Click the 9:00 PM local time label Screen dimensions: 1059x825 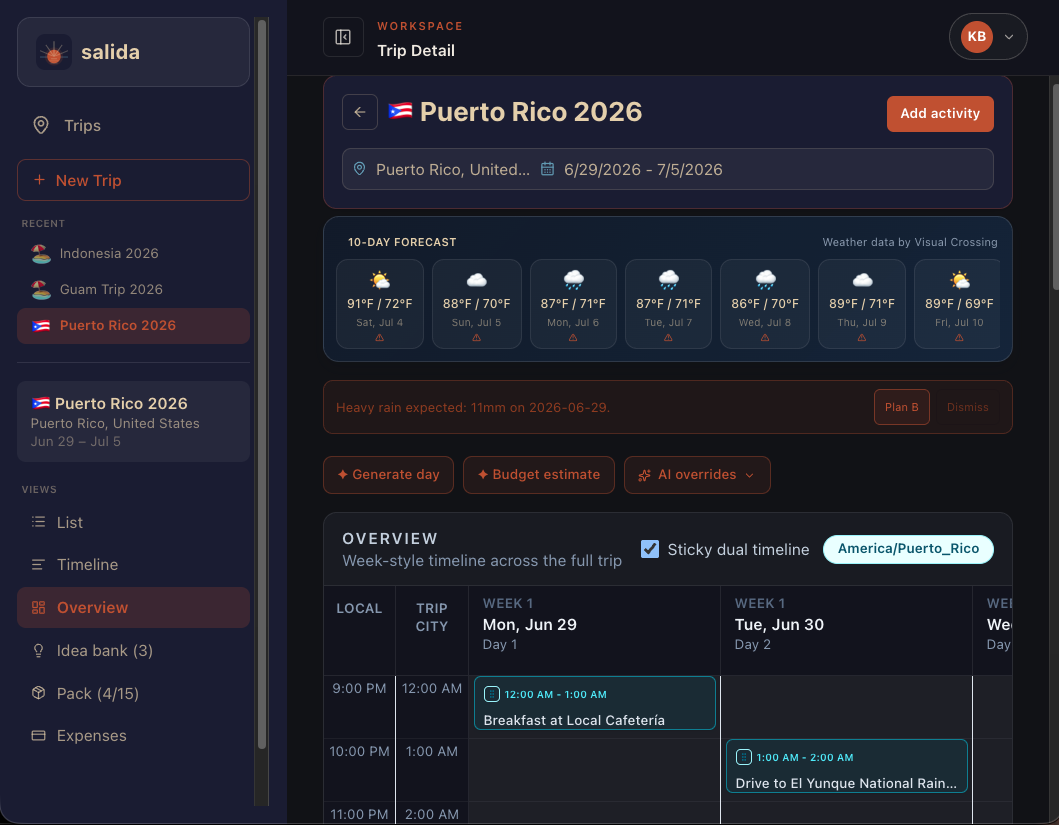[x=359, y=689]
